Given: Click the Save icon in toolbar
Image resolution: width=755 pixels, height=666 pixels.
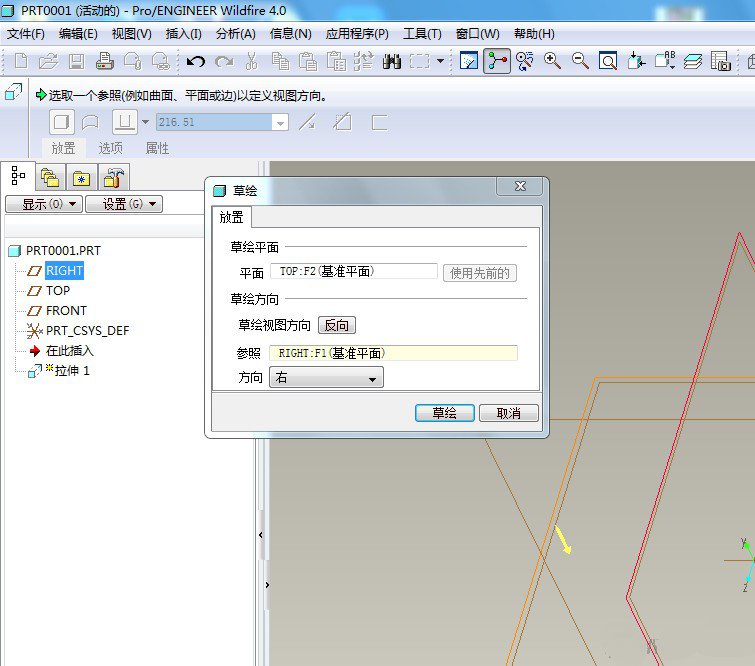Looking at the screenshot, I should coord(76,61).
